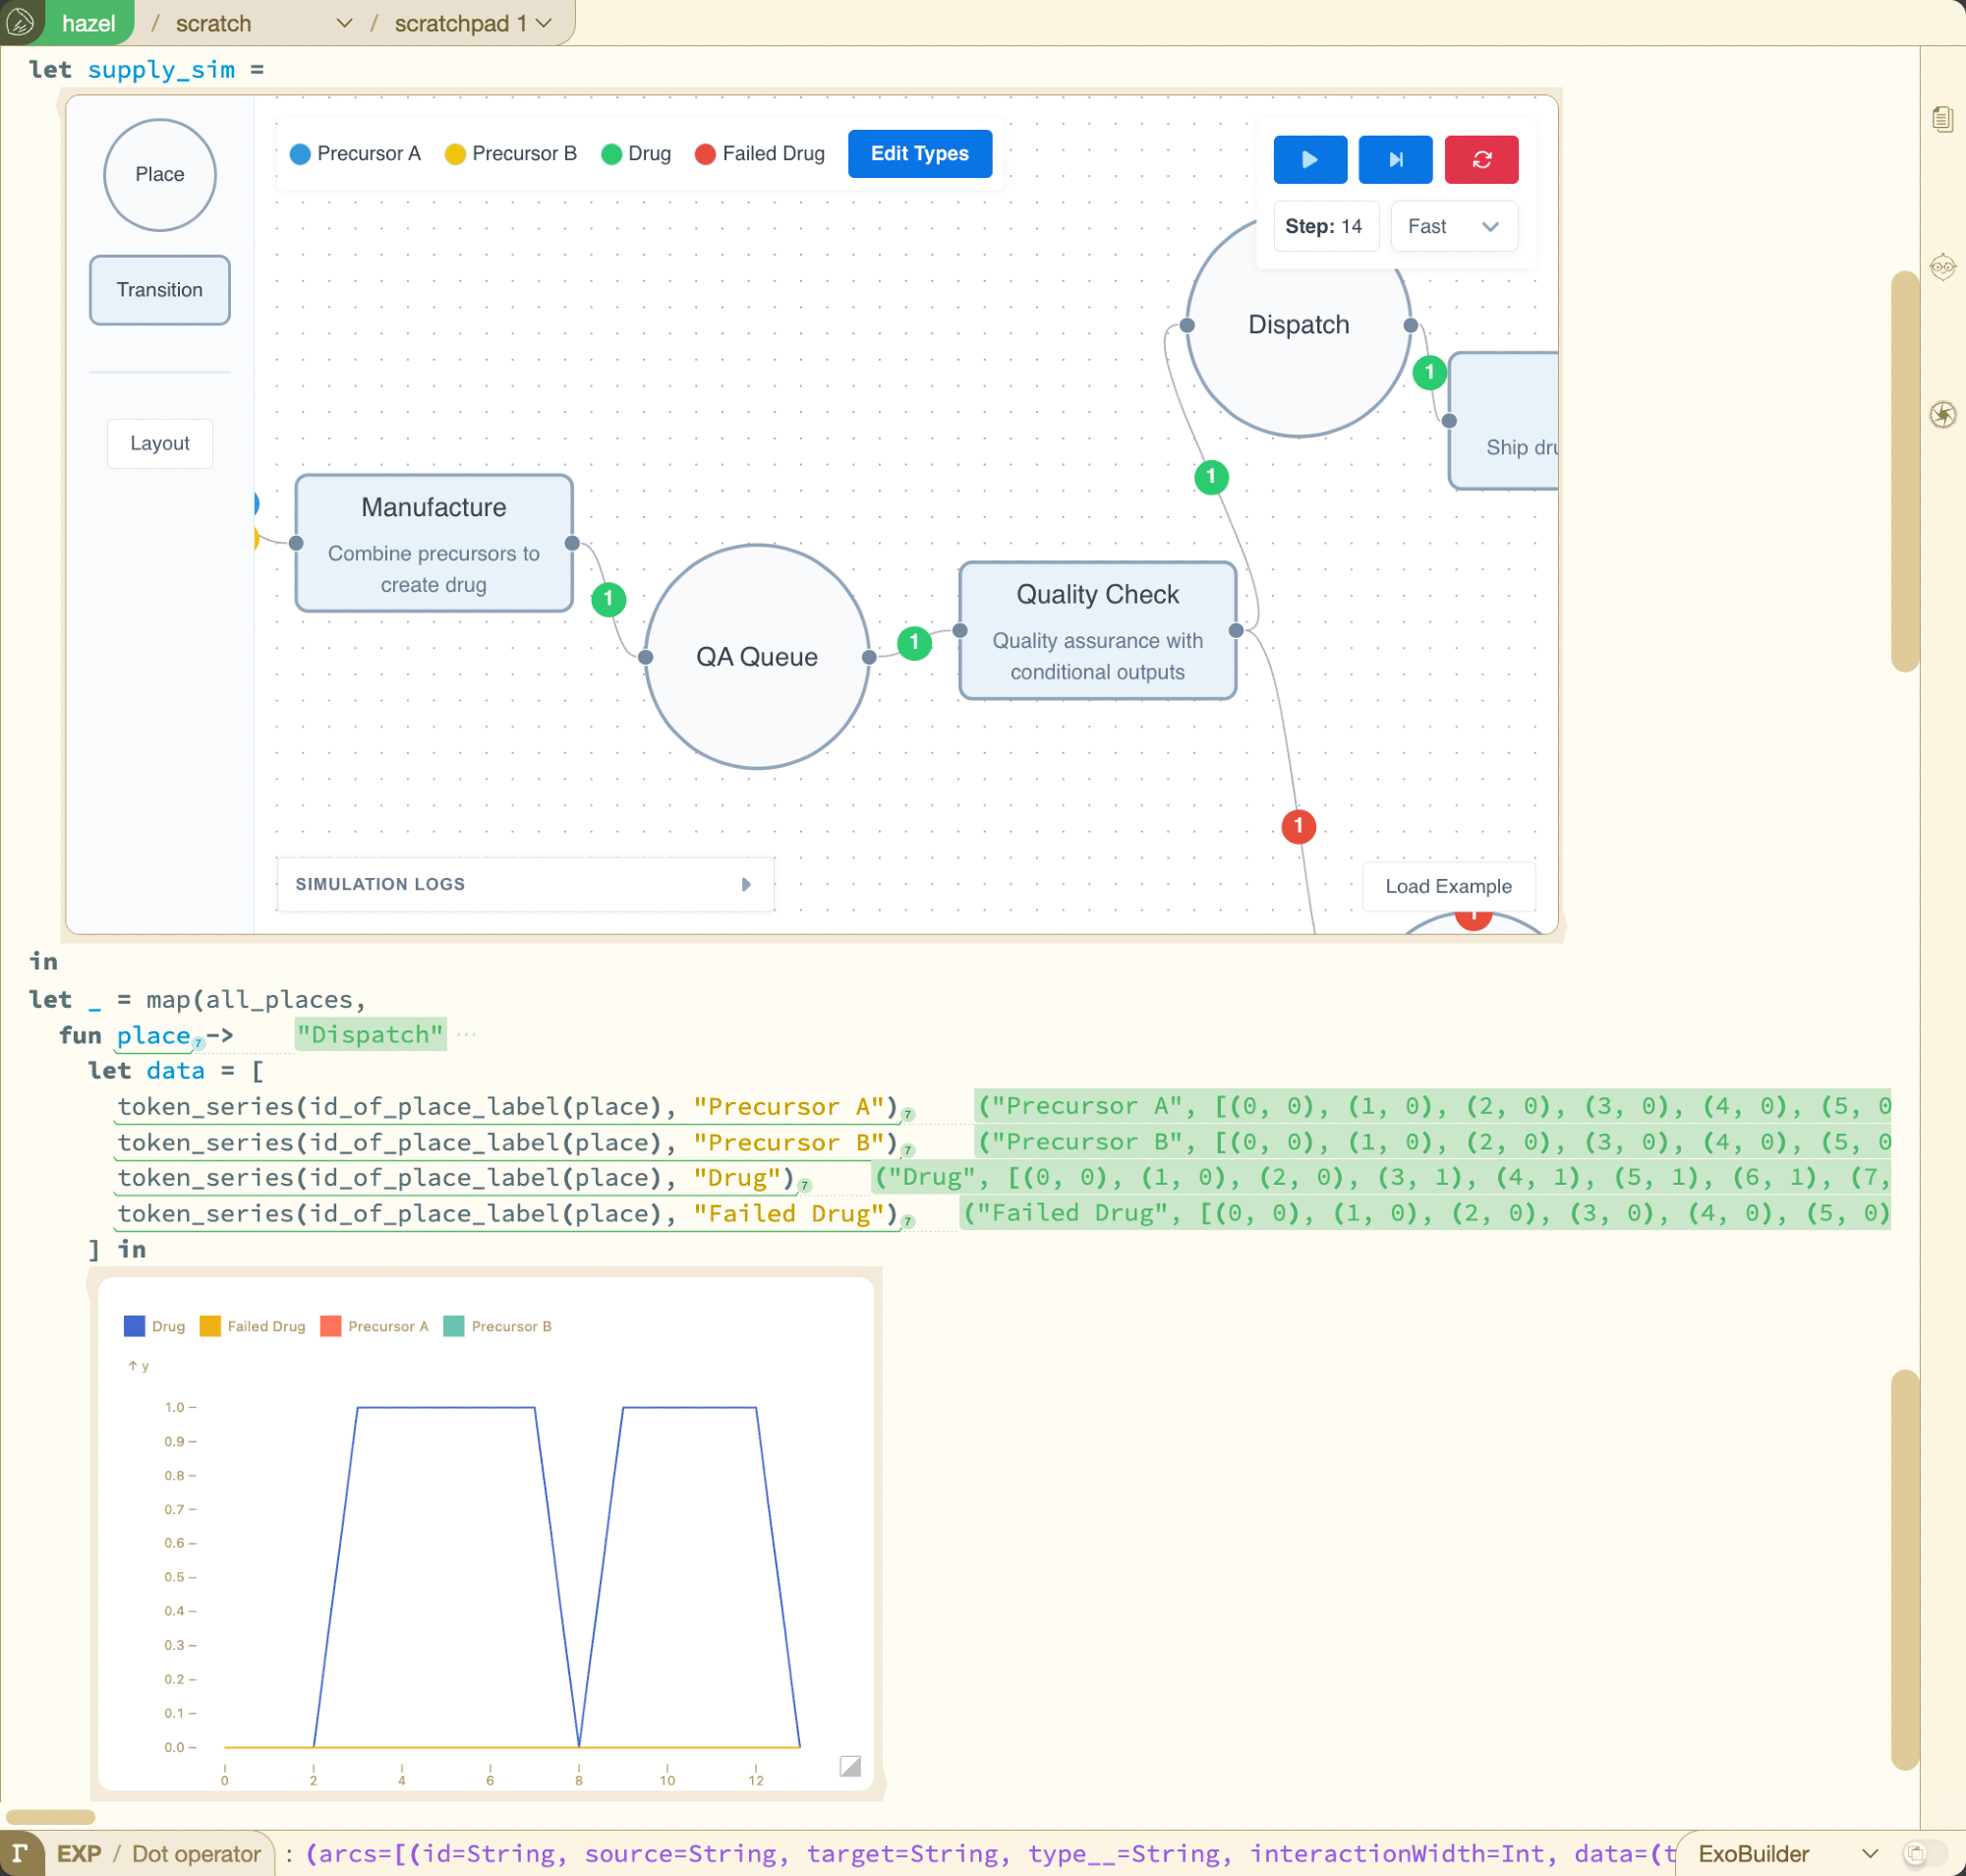The height and width of the screenshot is (1876, 1966).
Task: Click the step-forward simulation button
Action: [x=1395, y=160]
